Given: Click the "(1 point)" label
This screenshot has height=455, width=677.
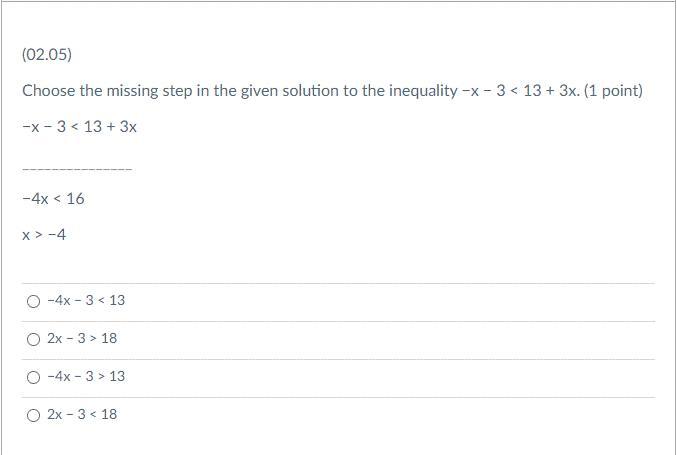Looking at the screenshot, I should (613, 91).
